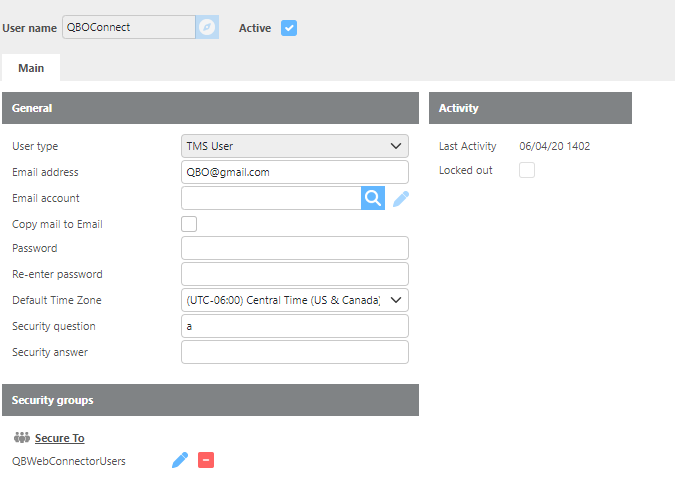Screen dimensions: 675x491
Task: Click into the Email address field
Action: [294, 172]
